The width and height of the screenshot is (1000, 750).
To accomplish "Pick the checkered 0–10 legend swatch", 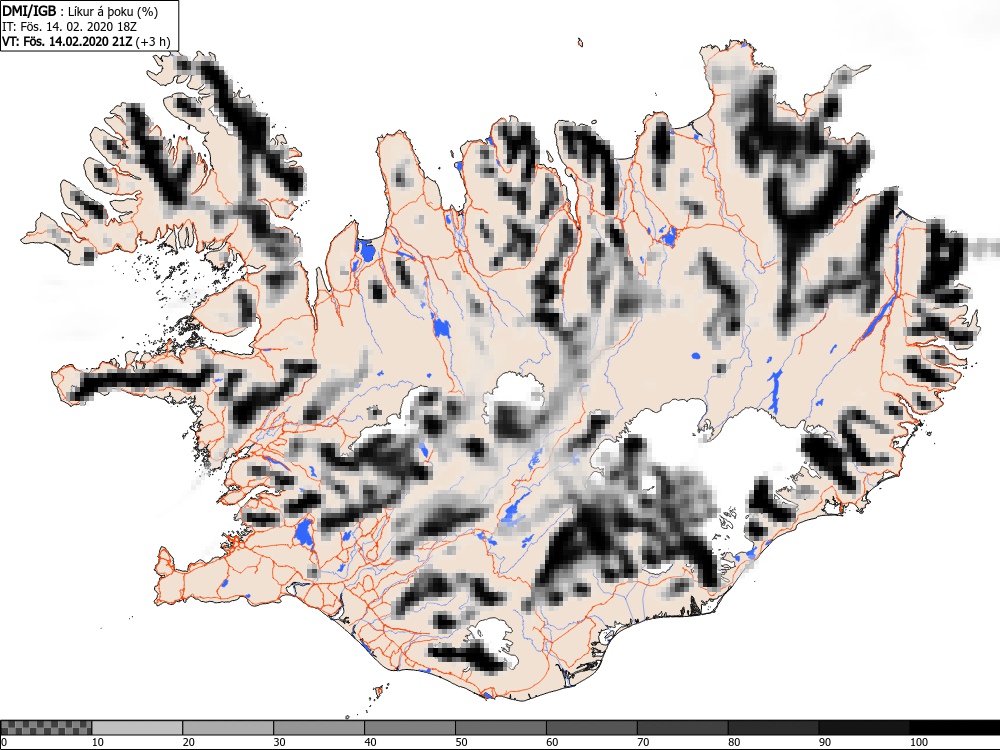I will (46, 728).
